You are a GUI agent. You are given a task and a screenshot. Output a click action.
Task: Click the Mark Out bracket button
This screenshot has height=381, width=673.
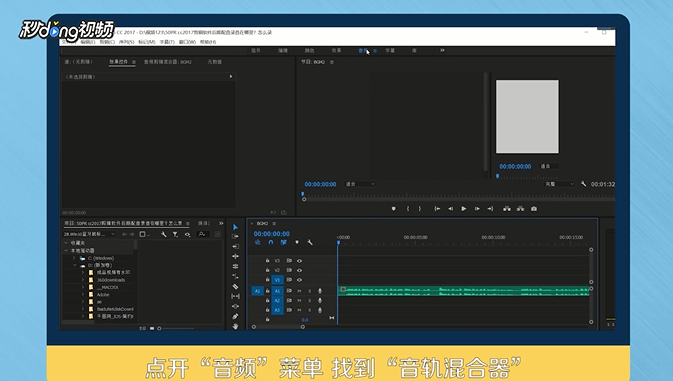coord(420,209)
